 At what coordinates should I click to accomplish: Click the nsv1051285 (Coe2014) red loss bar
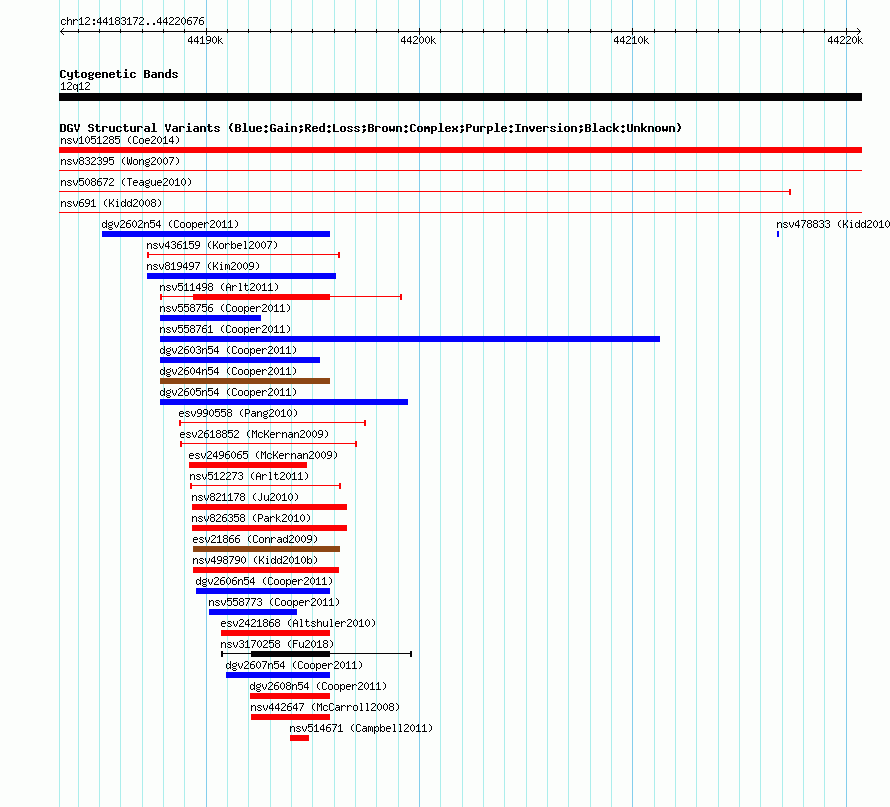460,150
